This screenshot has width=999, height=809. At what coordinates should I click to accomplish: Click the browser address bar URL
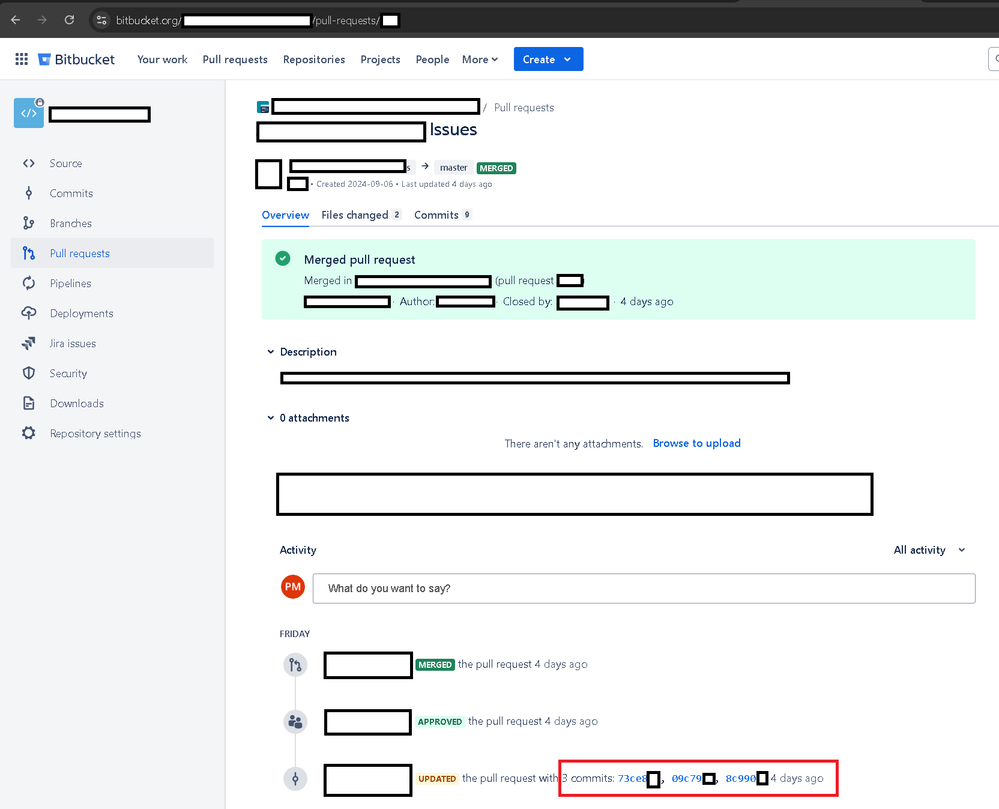point(257,20)
